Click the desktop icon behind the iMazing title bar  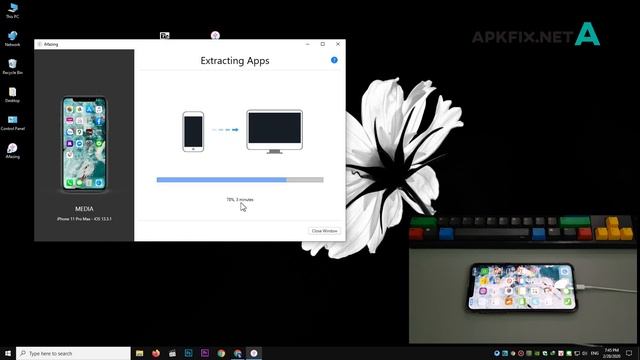164,36
